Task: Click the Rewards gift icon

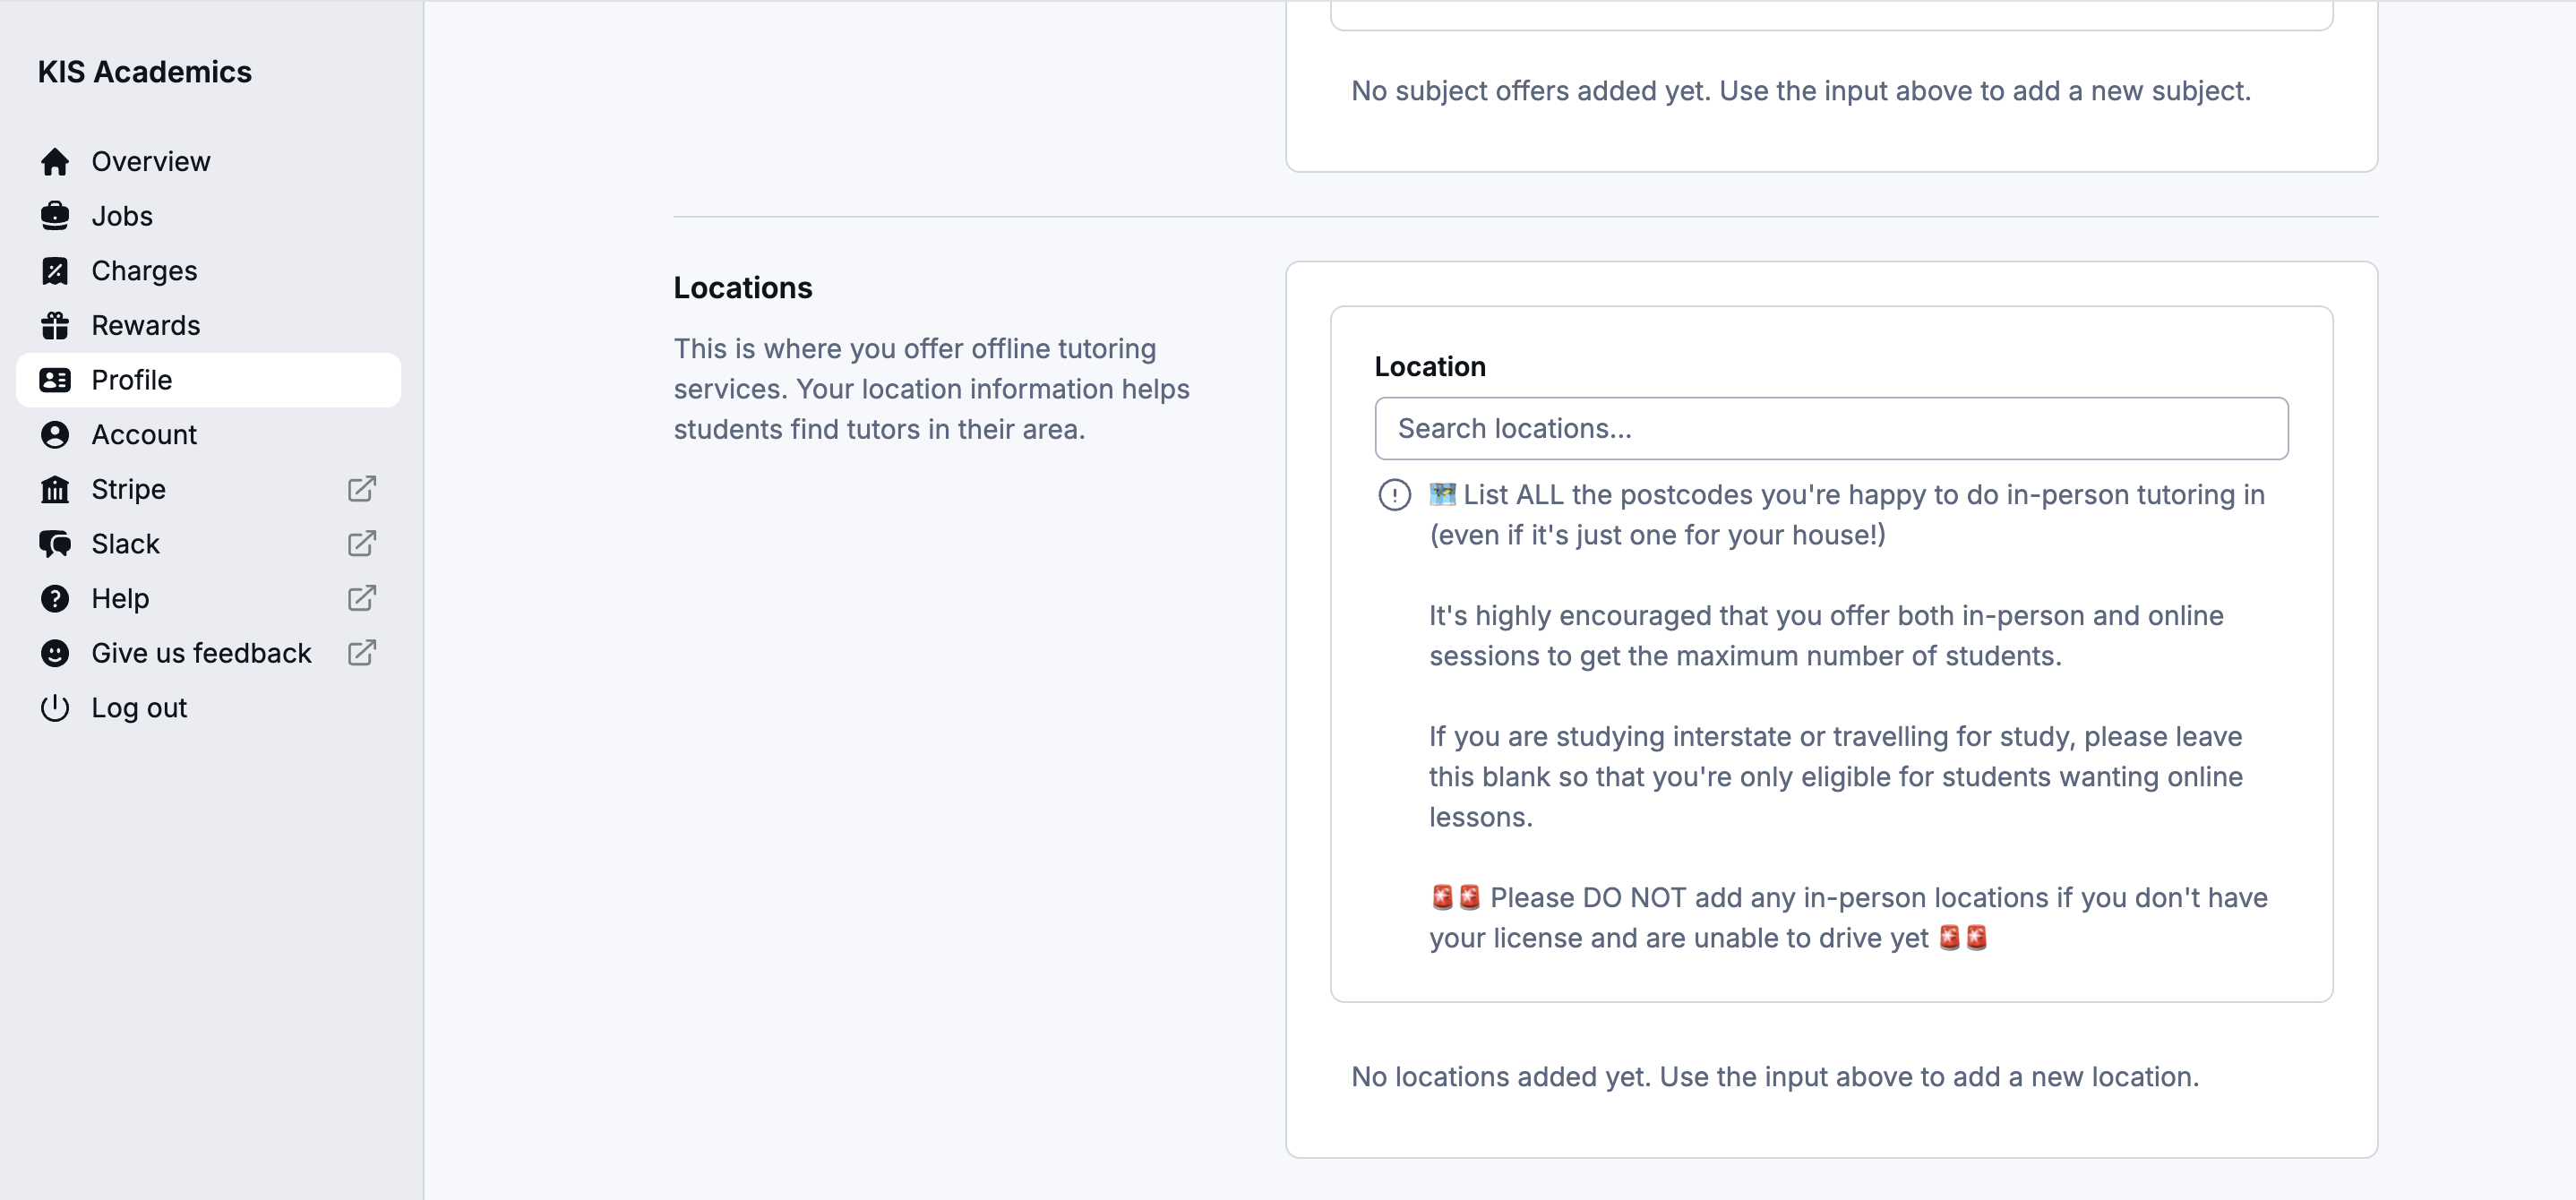Action: (55, 326)
